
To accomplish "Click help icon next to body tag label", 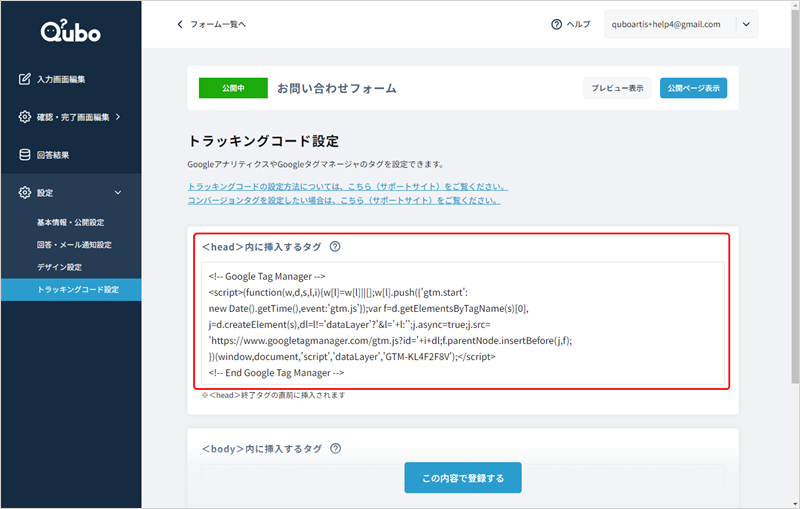I will pyautogui.click(x=336, y=449).
